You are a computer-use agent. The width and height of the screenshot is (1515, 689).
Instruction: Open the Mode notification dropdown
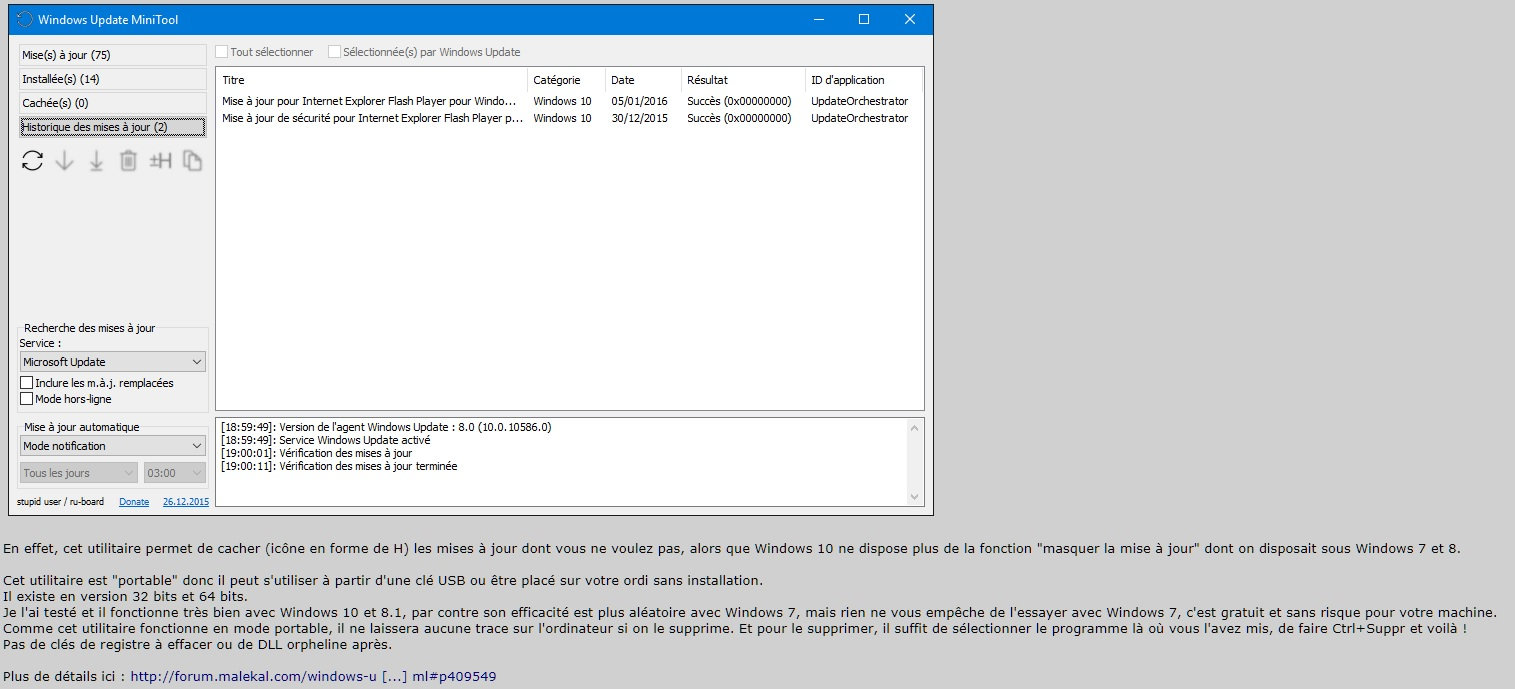coord(113,446)
